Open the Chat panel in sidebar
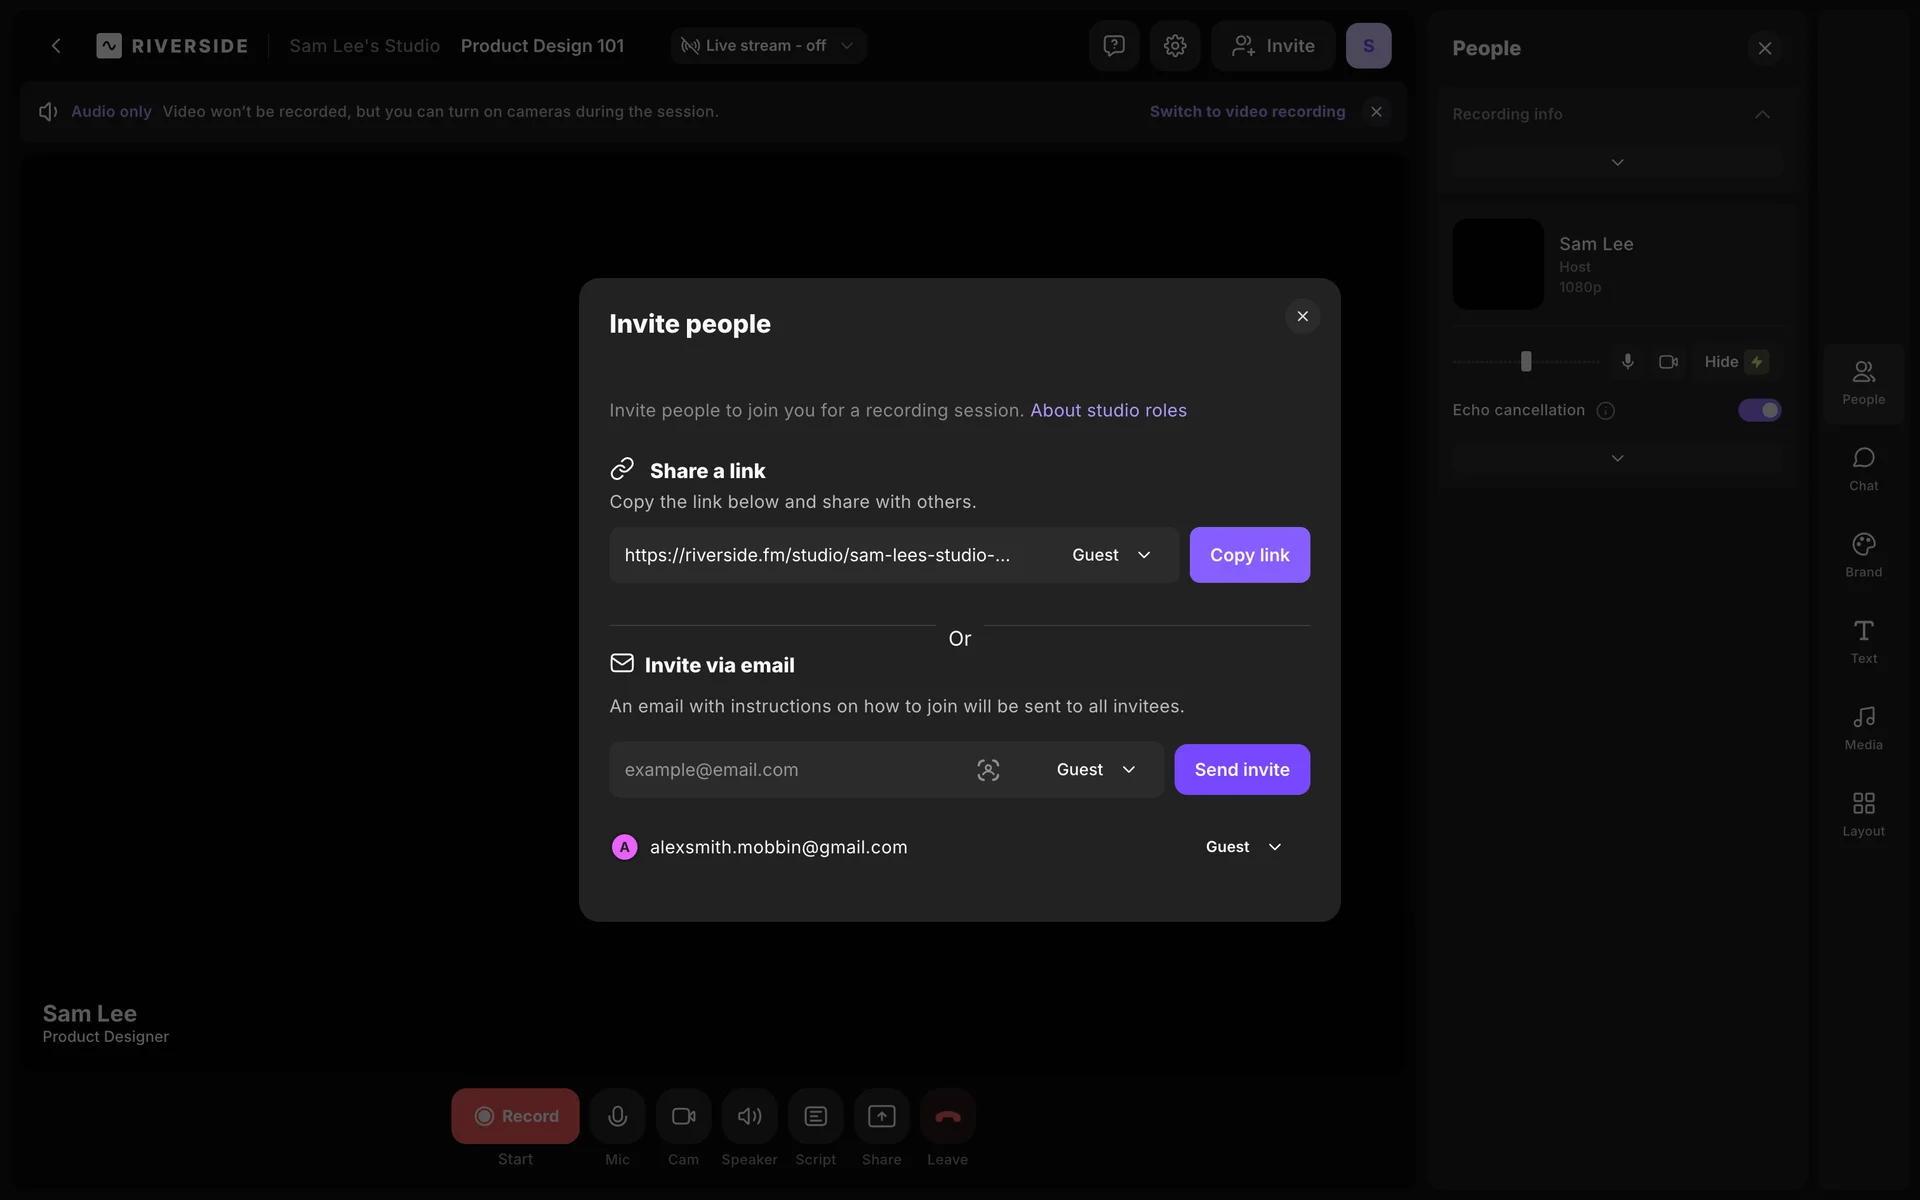Viewport: 1920px width, 1200px height. [1863, 469]
